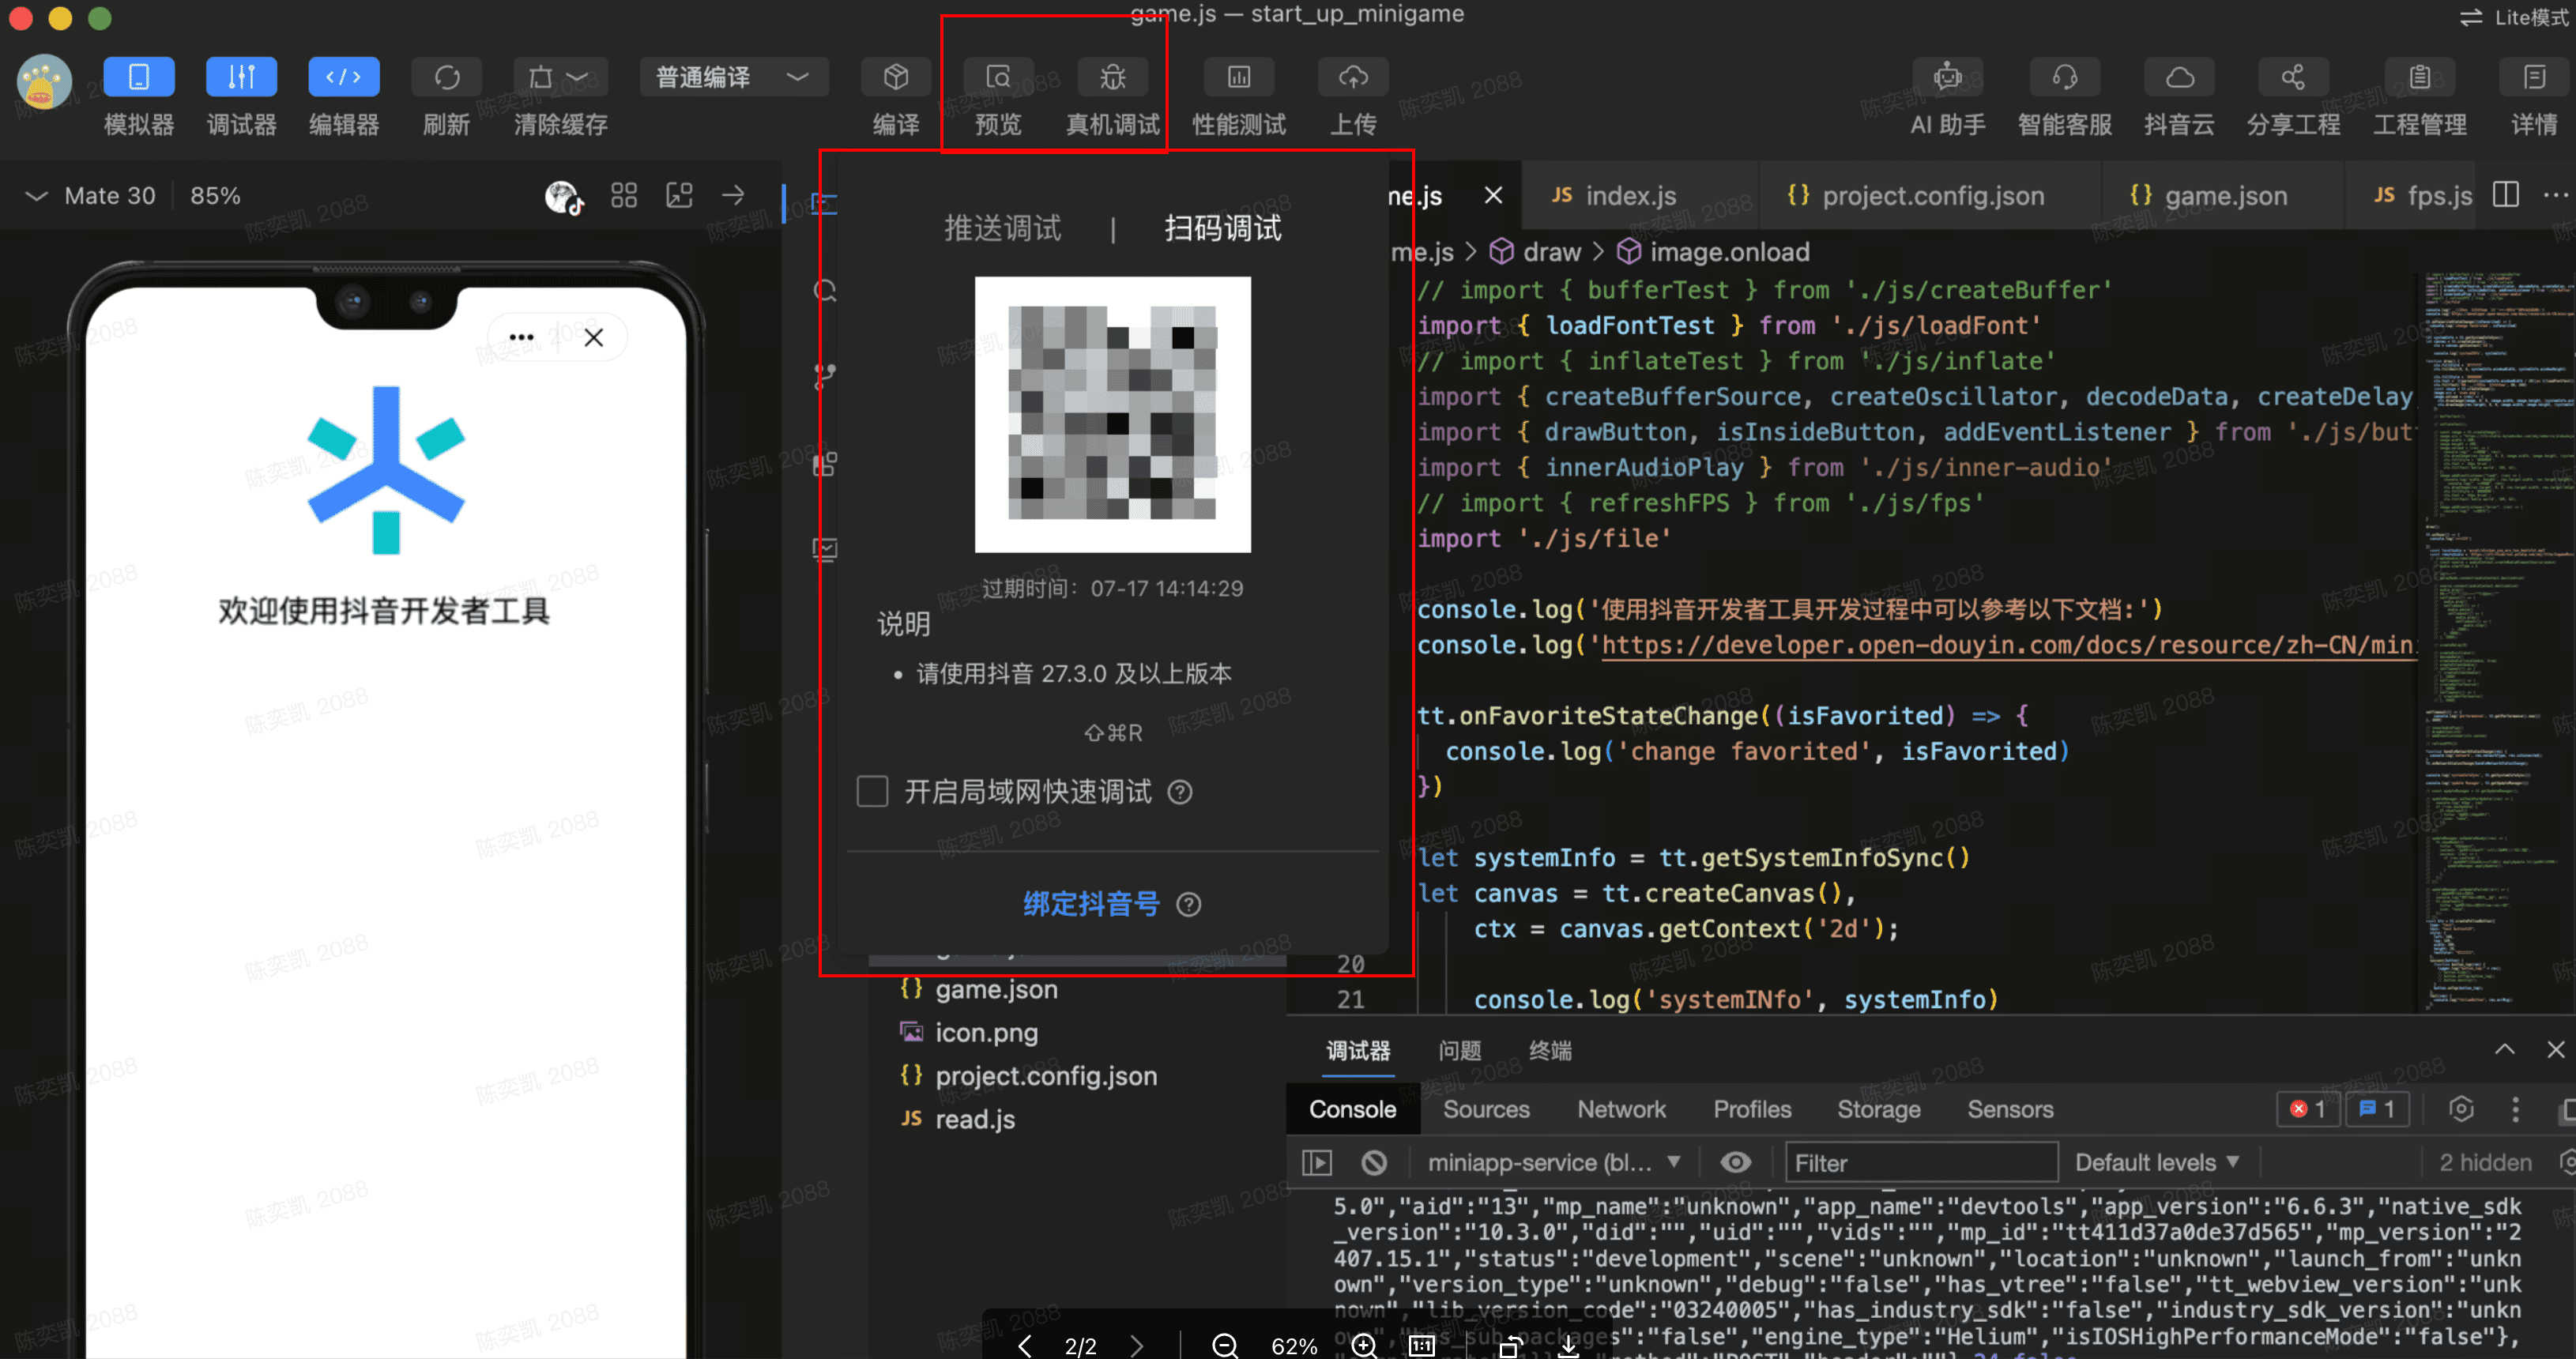Expand the Mate 30 device selector
The height and width of the screenshot is (1359, 2576).
[91, 196]
